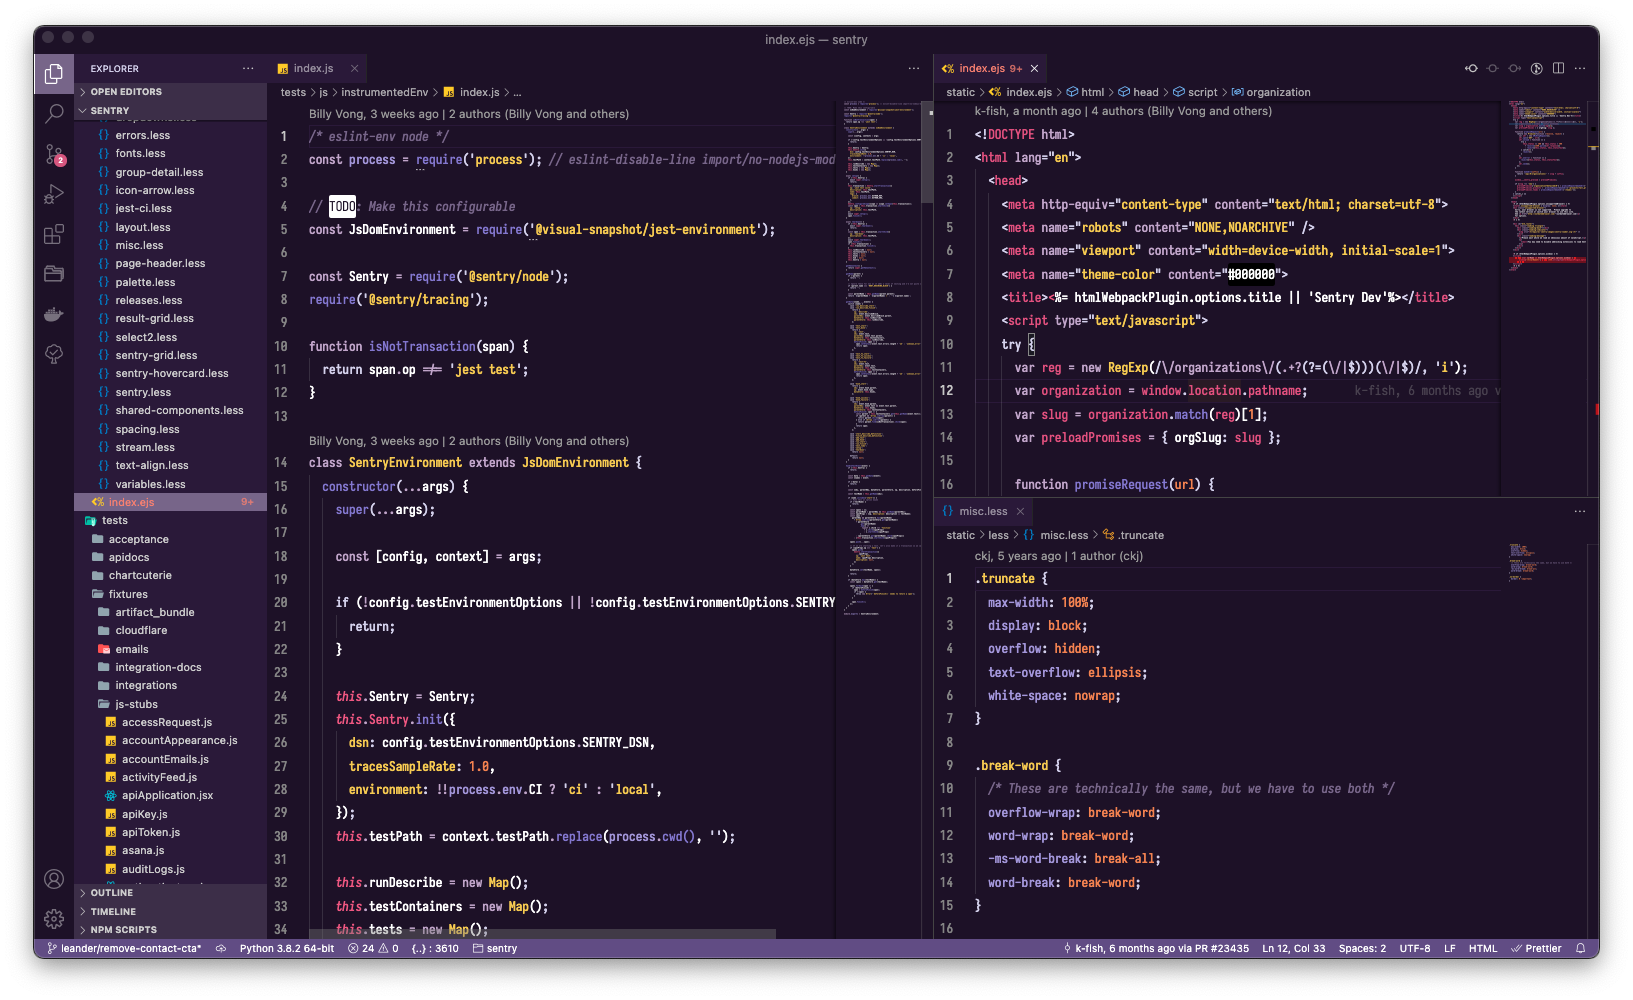Open the Docker view in activity bar
Screen dimensions: 1633x1000
(54, 314)
